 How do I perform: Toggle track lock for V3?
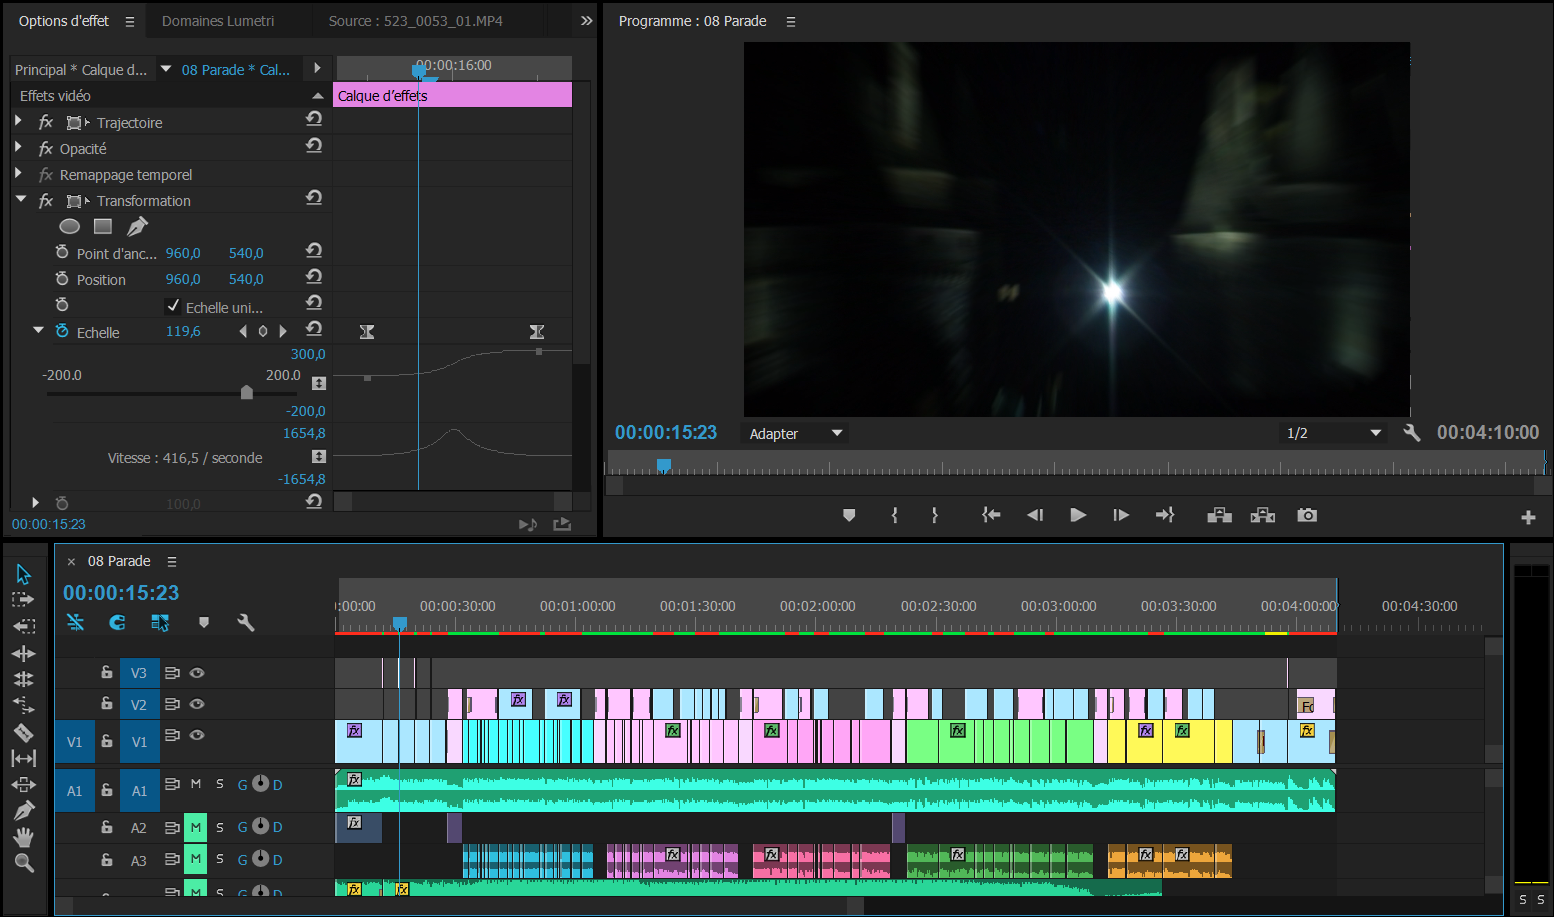point(107,672)
